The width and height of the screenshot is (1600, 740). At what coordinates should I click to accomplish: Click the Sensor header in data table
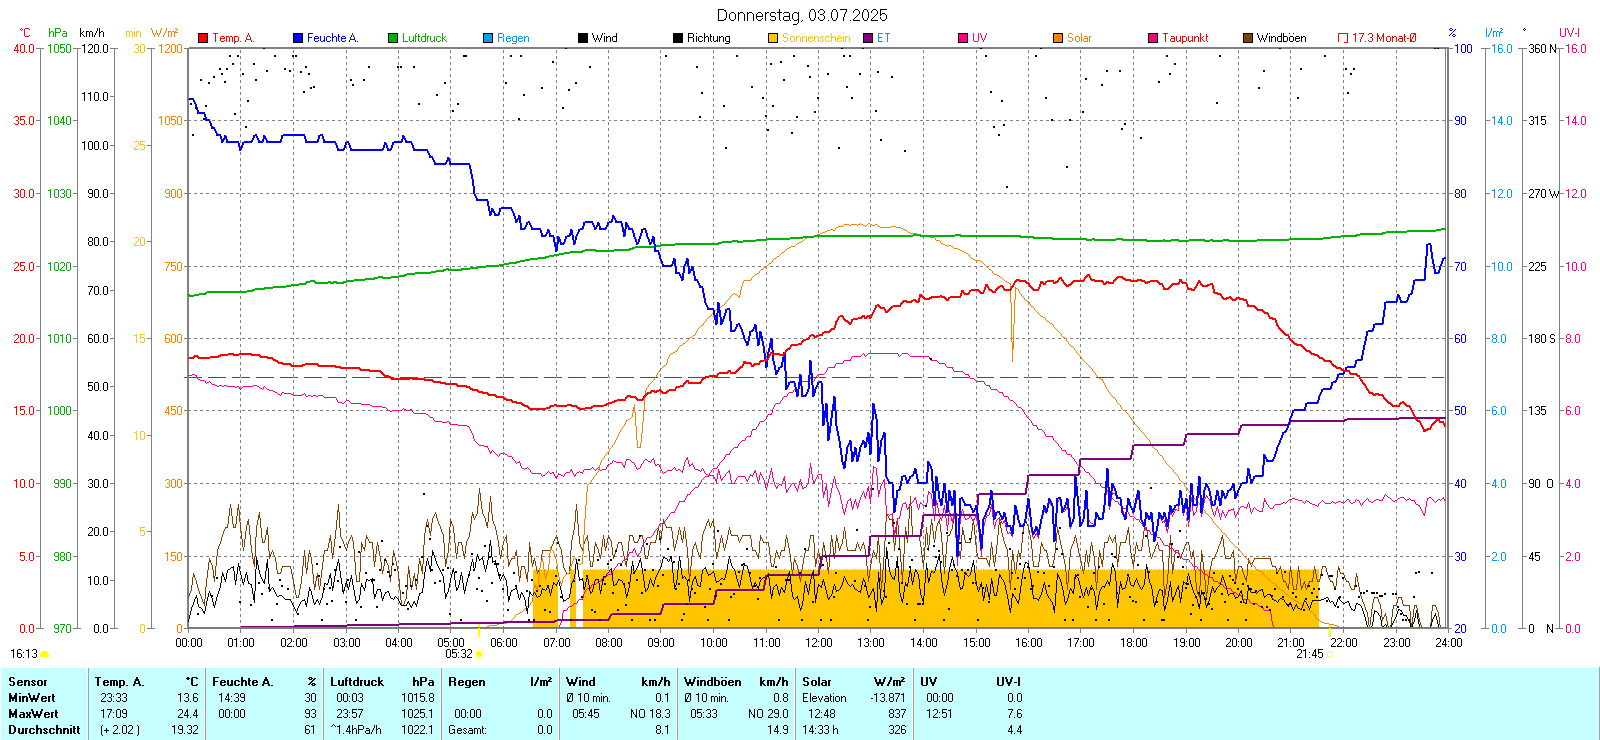tap(28, 682)
